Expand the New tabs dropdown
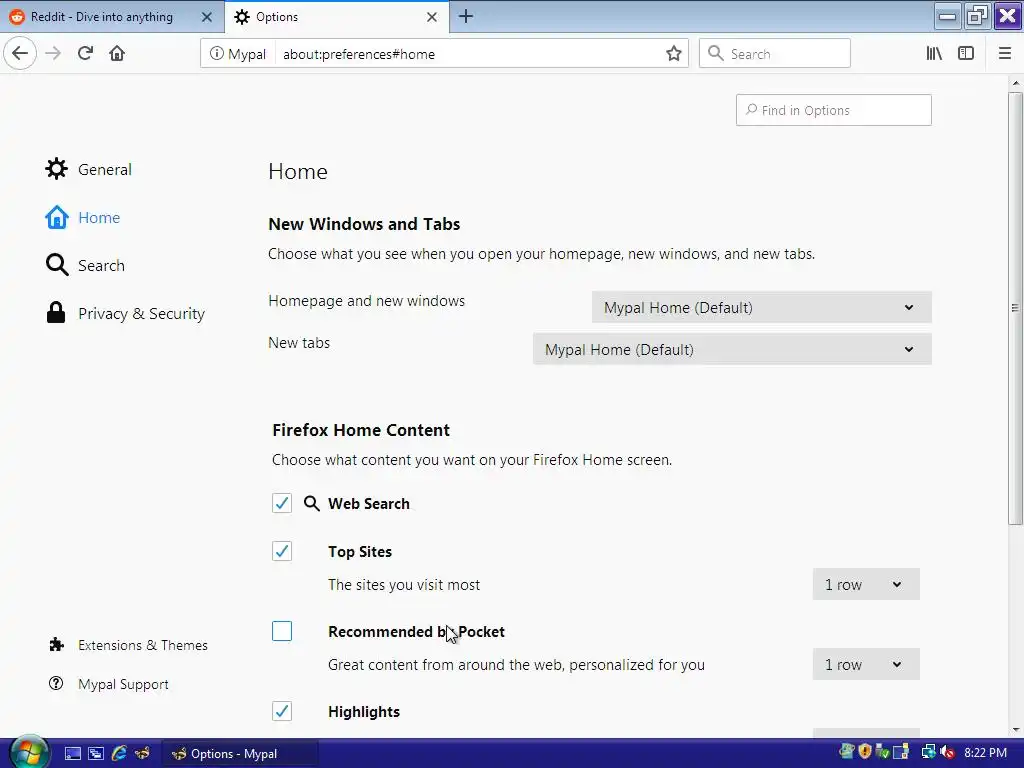1024x768 pixels. tap(732, 349)
